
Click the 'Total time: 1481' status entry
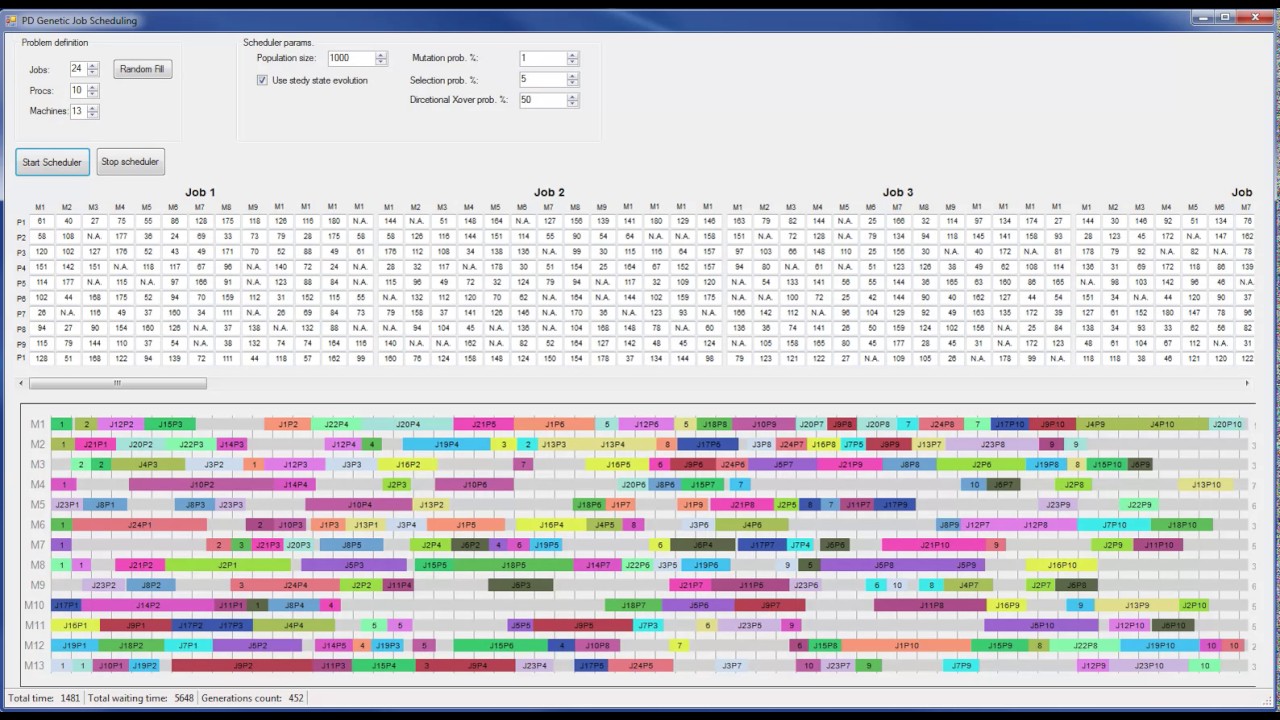[x=44, y=698]
